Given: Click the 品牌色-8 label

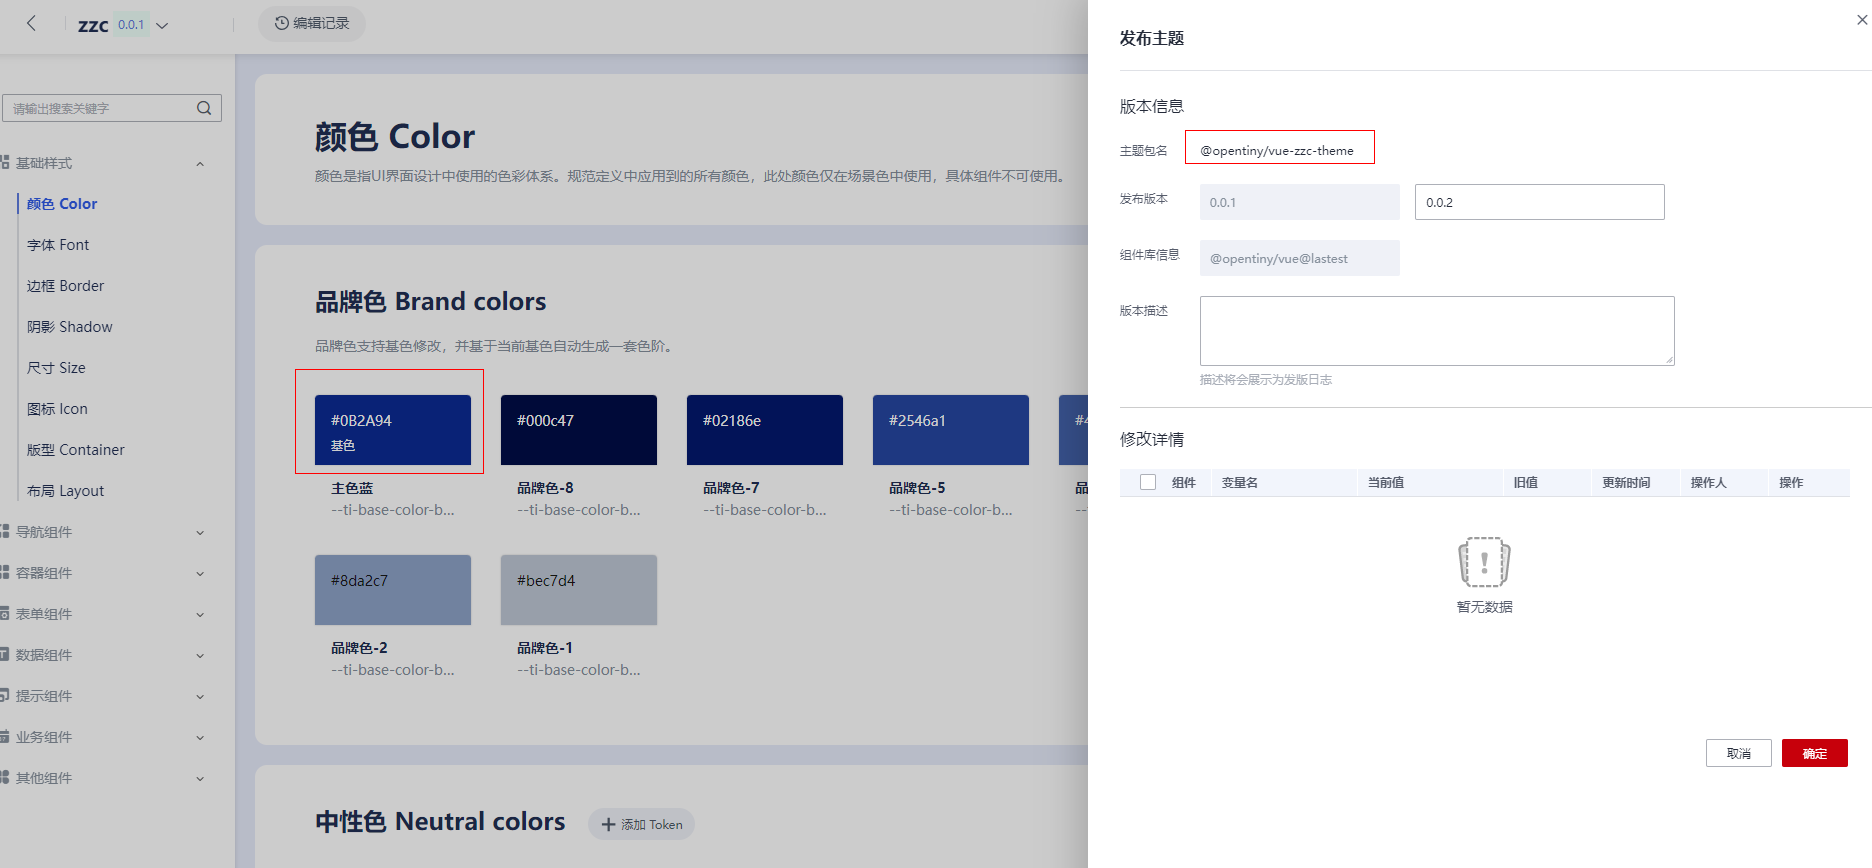Looking at the screenshot, I should pyautogui.click(x=545, y=488).
